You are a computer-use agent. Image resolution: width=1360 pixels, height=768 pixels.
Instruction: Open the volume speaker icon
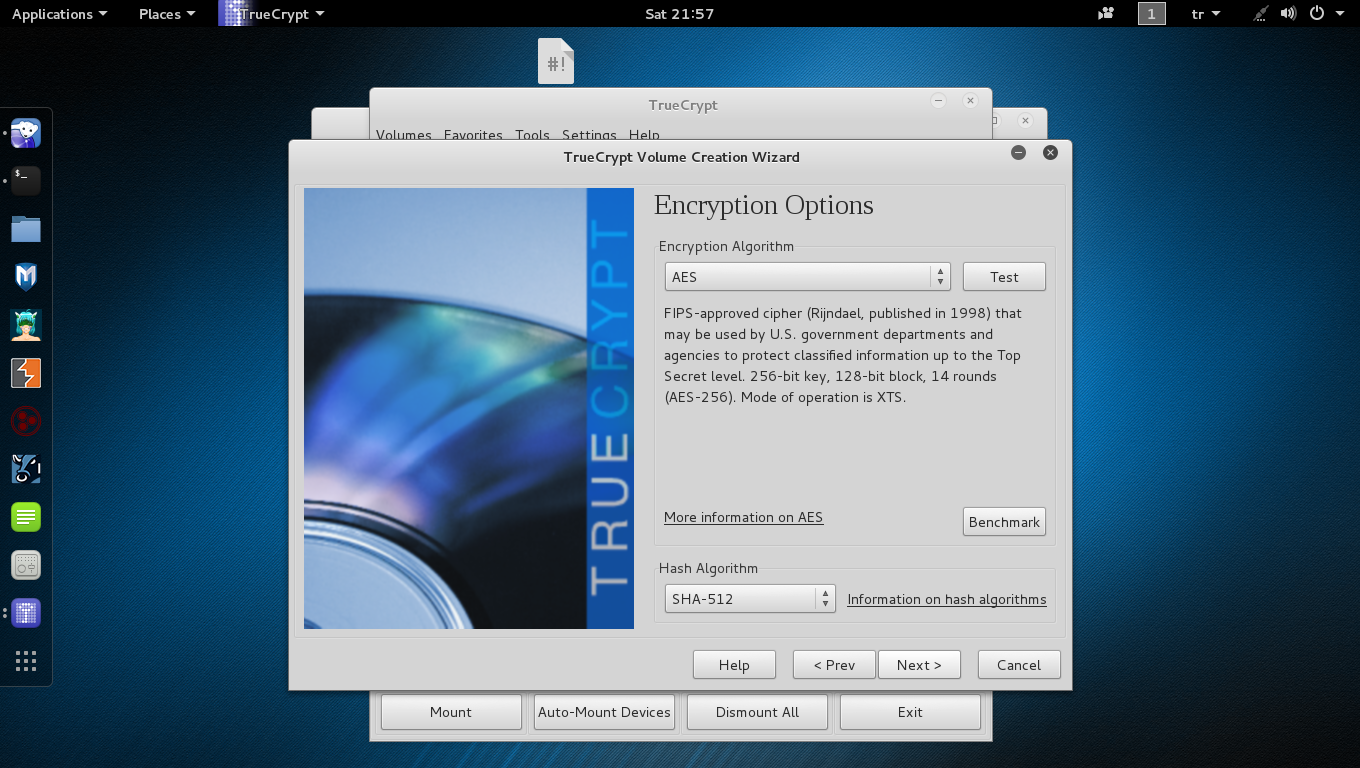click(1288, 14)
